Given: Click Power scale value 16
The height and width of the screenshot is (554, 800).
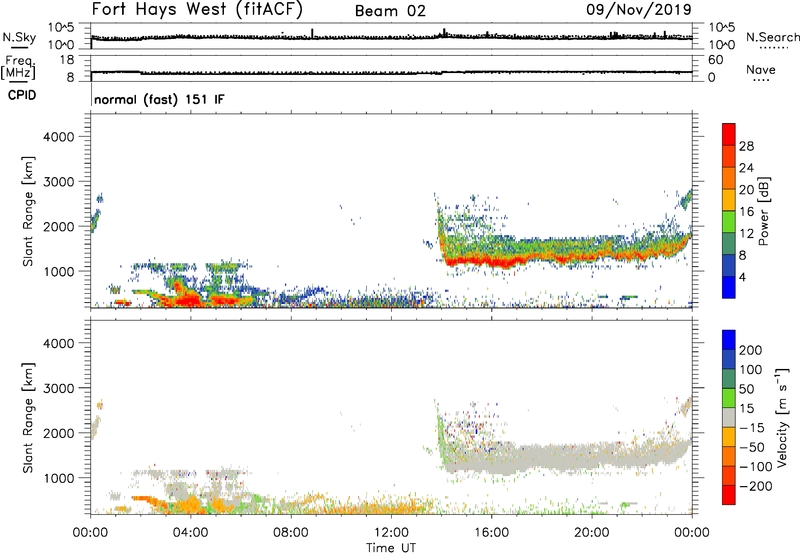Looking at the screenshot, I should 746,212.
